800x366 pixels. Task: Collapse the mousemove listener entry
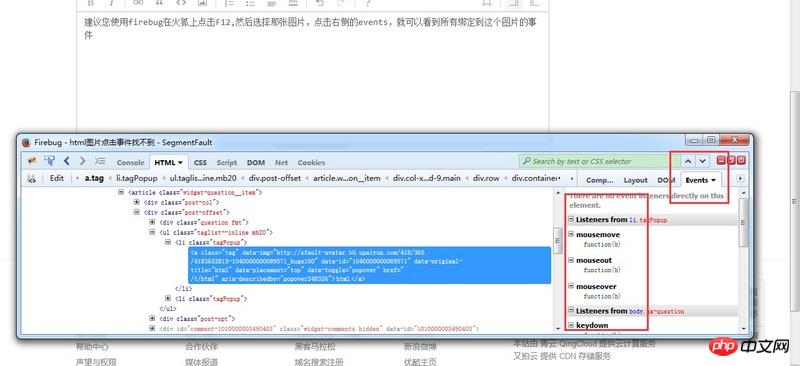[x=571, y=234]
